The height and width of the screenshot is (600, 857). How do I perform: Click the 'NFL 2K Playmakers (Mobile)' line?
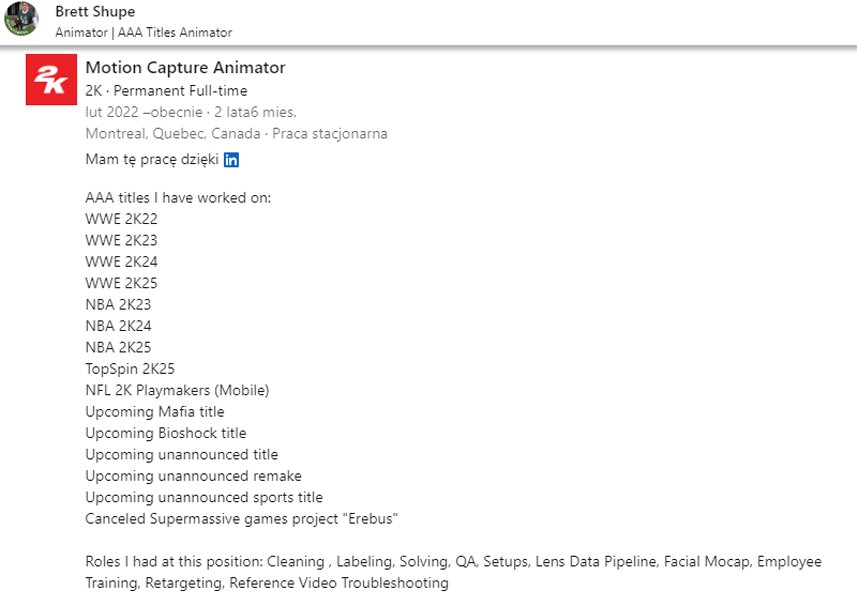click(x=177, y=390)
